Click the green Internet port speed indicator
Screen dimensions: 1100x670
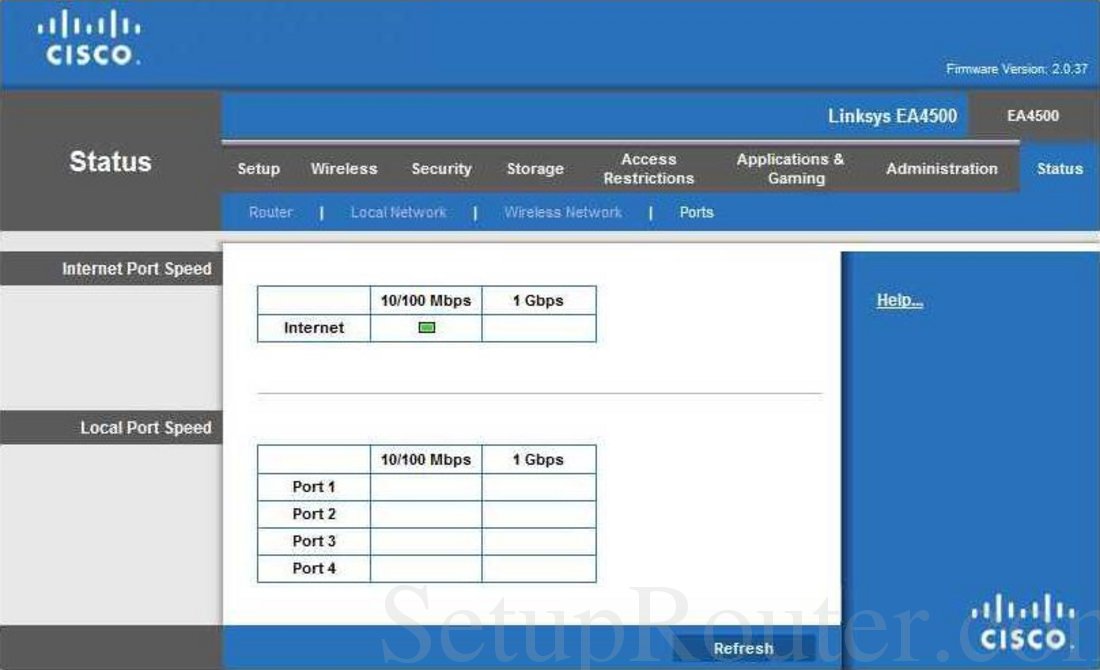(x=428, y=326)
